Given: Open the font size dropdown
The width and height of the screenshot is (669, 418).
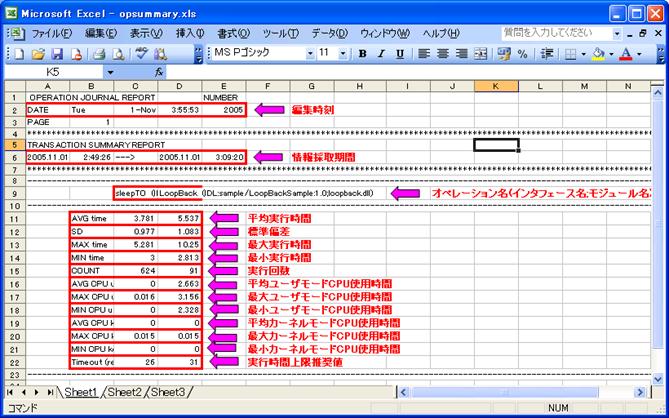Looking at the screenshot, I should (x=343, y=54).
